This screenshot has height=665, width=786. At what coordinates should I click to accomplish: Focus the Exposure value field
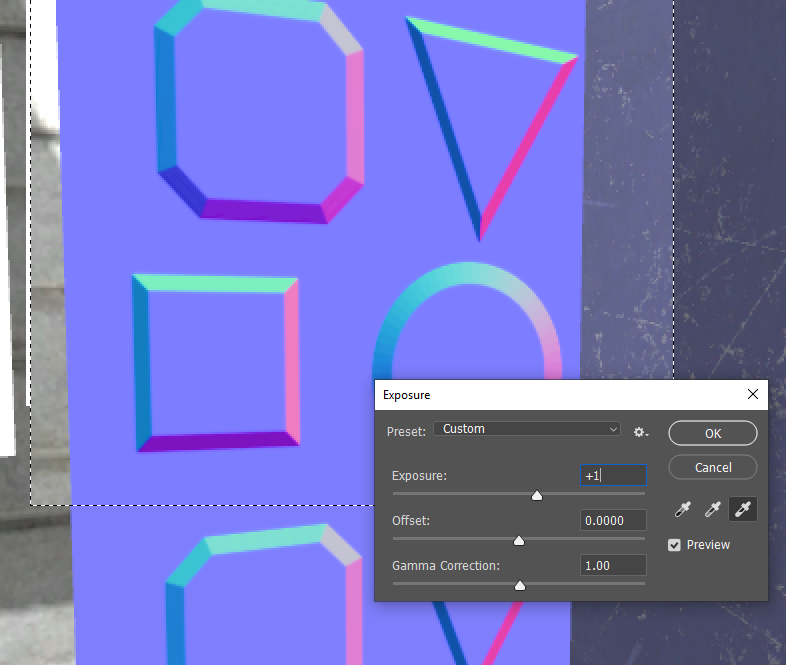click(x=614, y=475)
